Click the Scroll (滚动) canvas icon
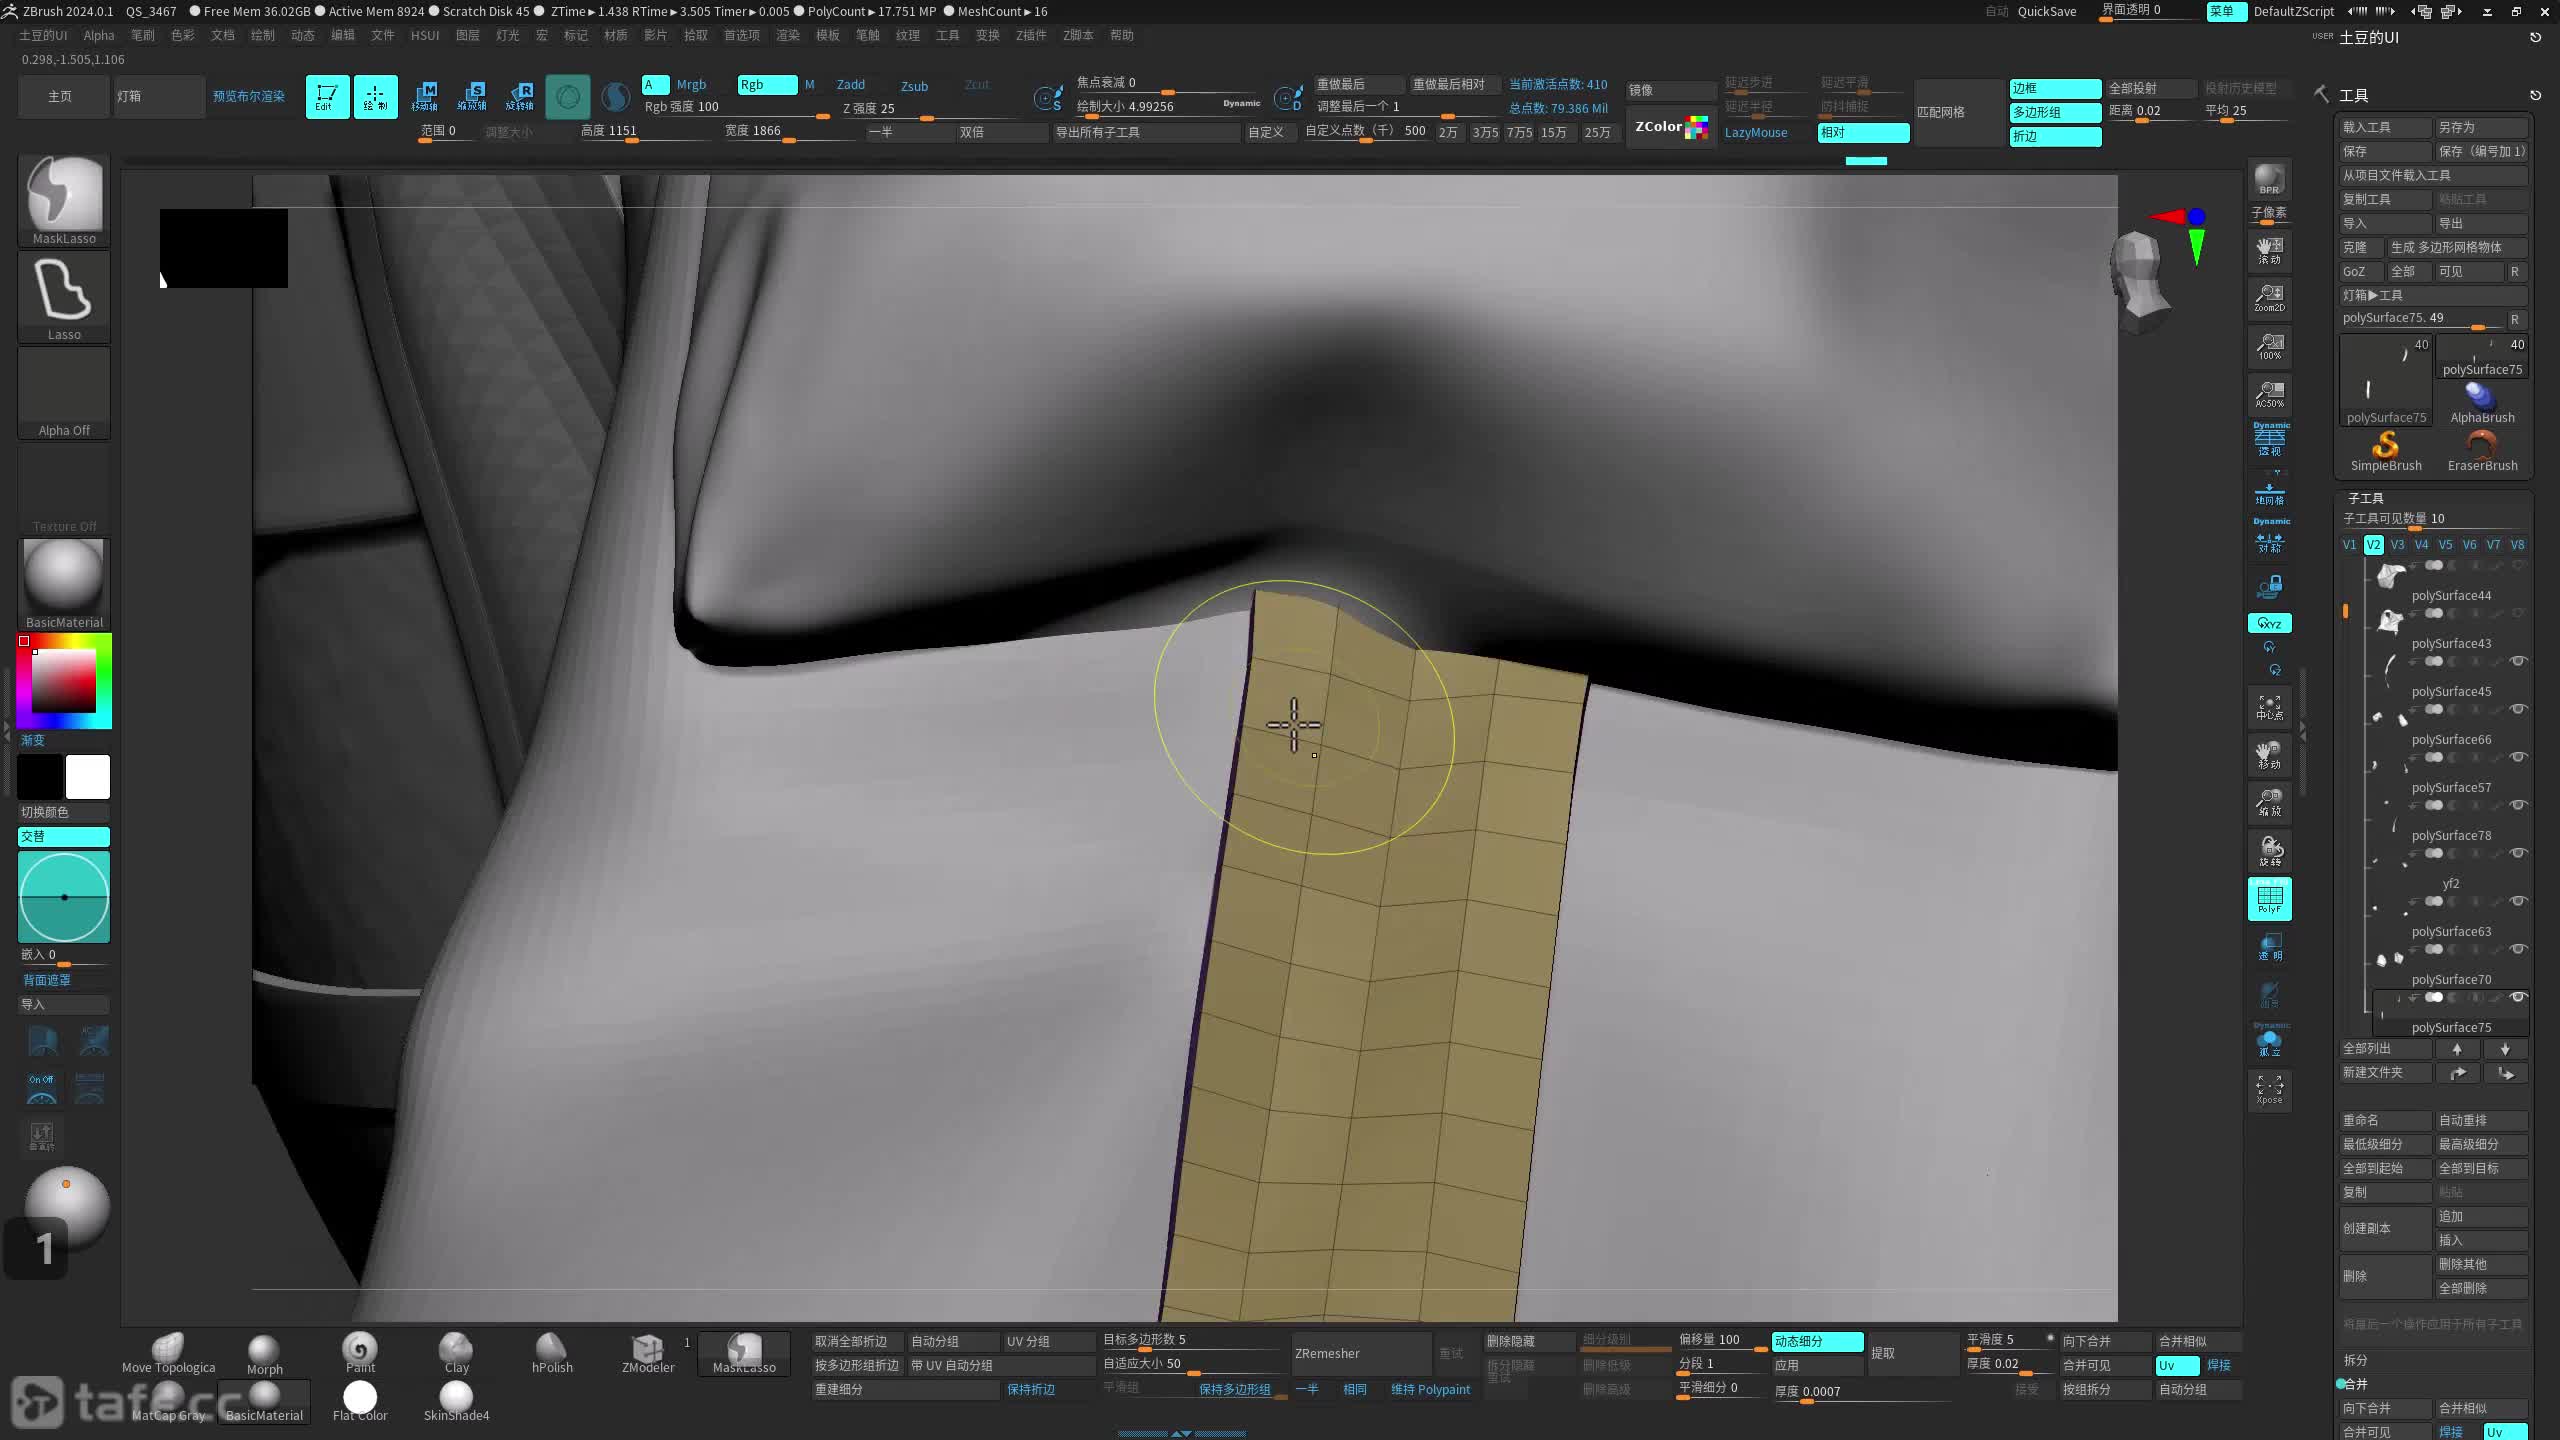 point(2269,250)
